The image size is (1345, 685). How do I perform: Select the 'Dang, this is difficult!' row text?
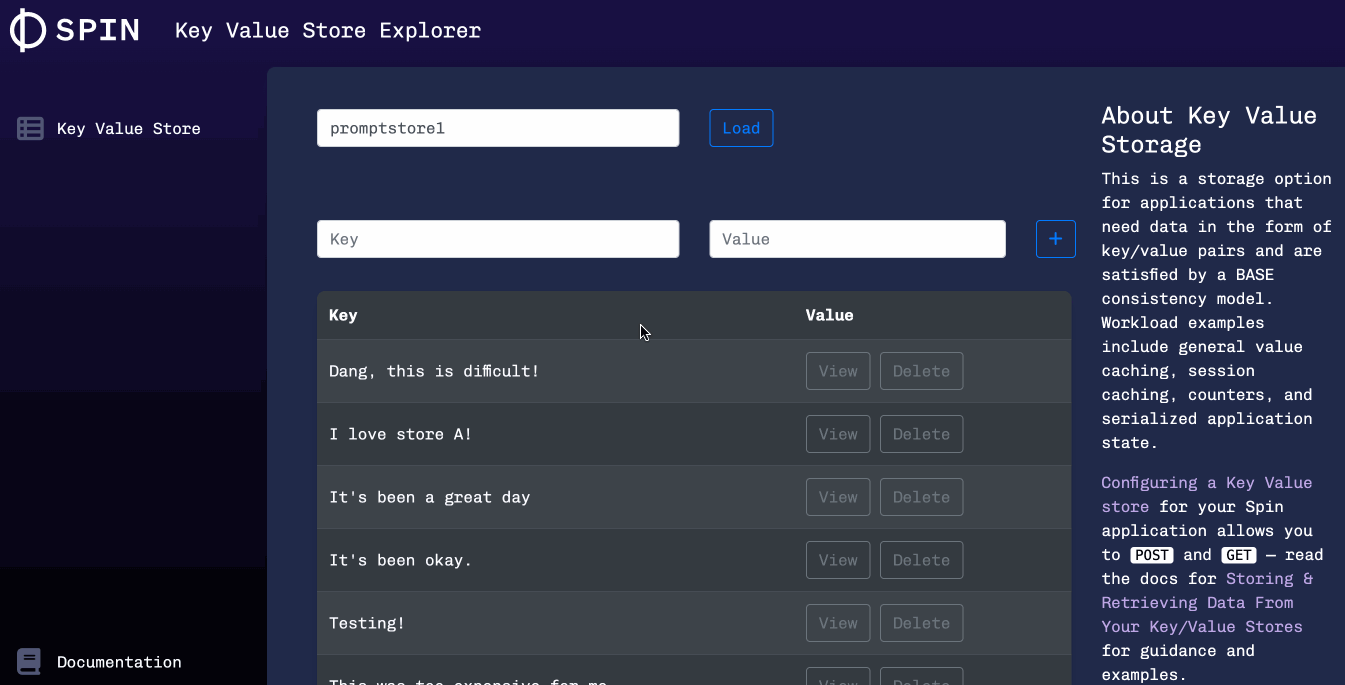[434, 371]
